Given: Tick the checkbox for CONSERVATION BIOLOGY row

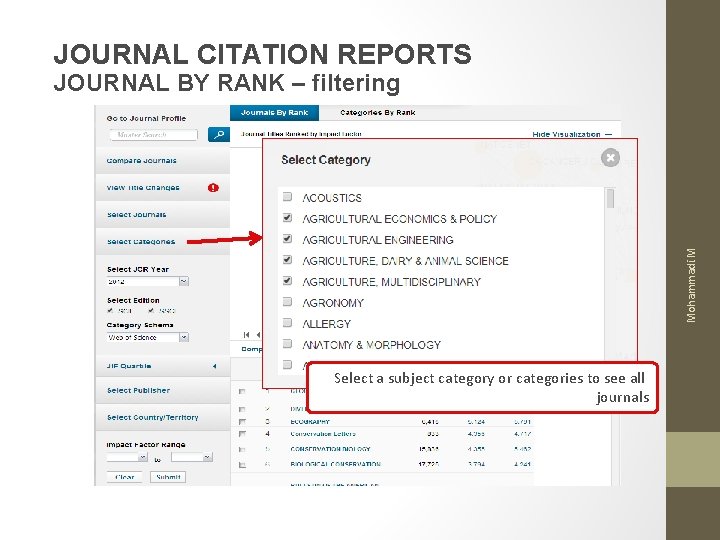Looking at the screenshot, I should tap(242, 450).
